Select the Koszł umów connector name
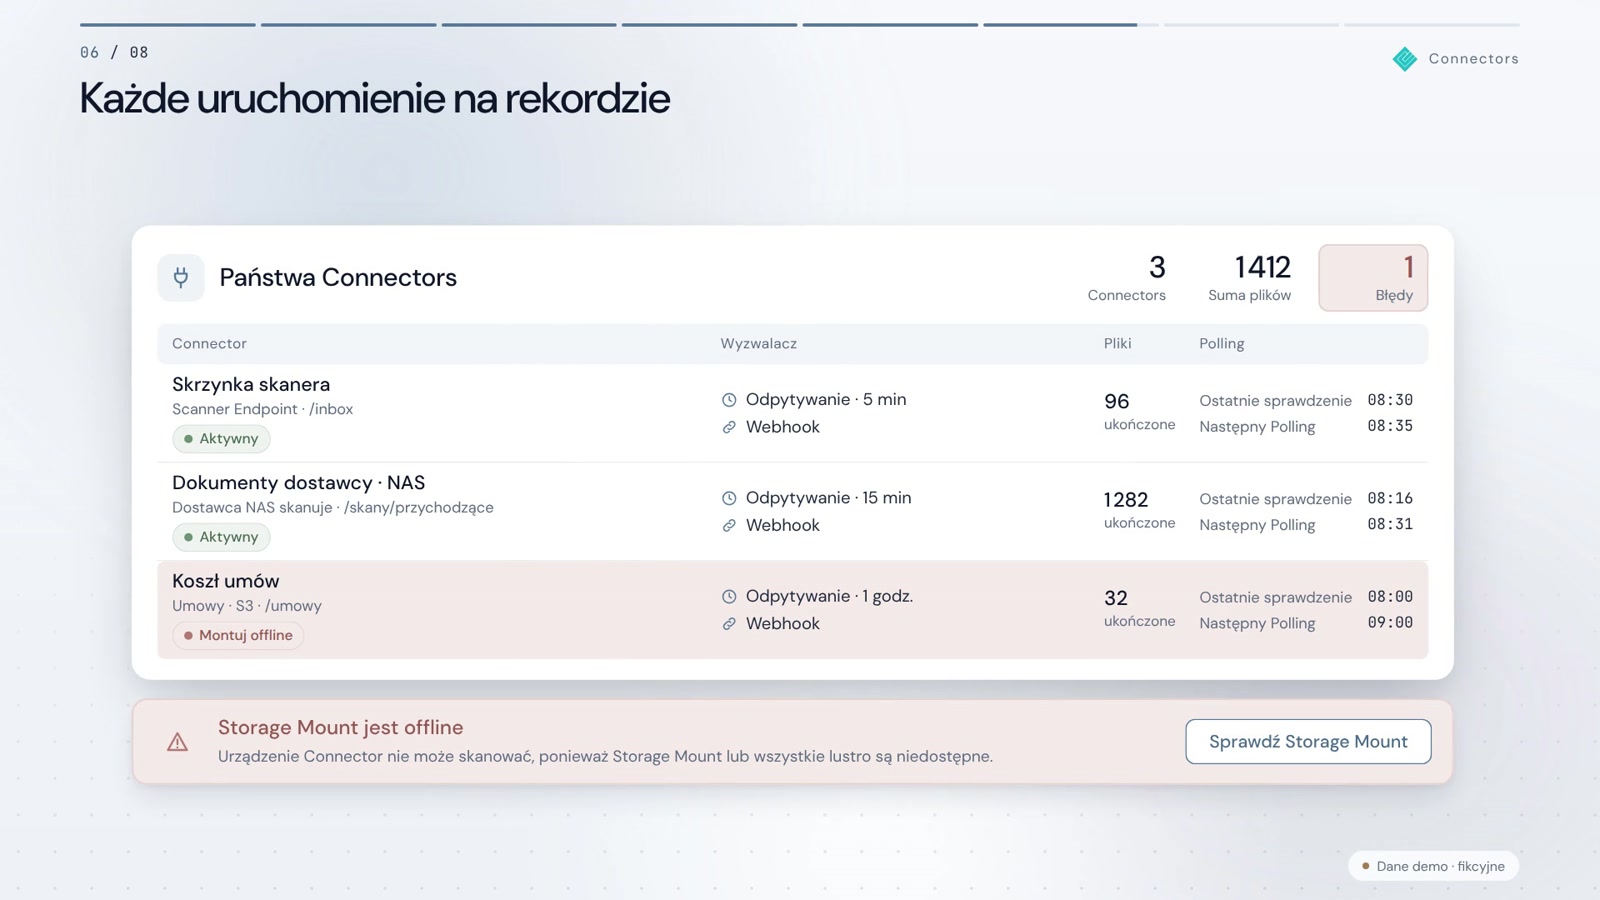The width and height of the screenshot is (1600, 900). 225,581
